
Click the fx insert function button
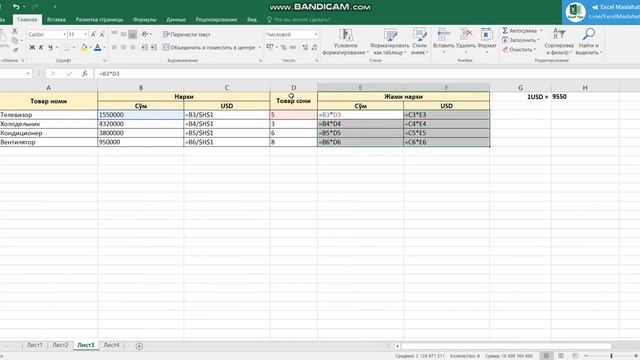[x=84, y=74]
